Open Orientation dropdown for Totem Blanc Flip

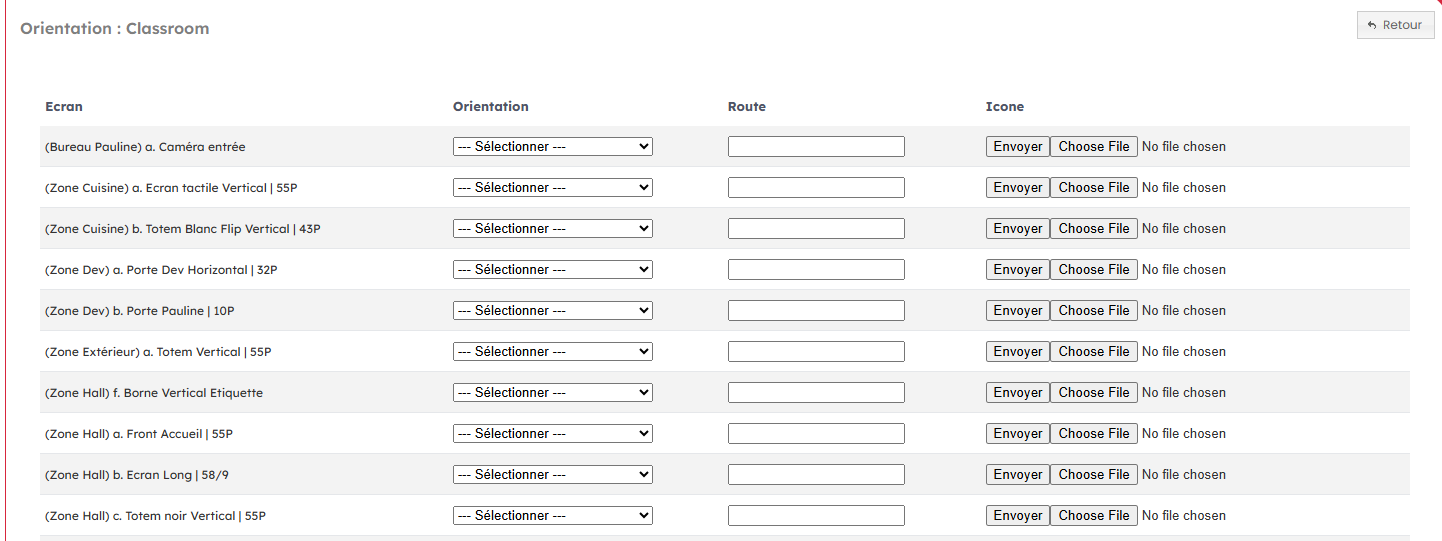[552, 229]
